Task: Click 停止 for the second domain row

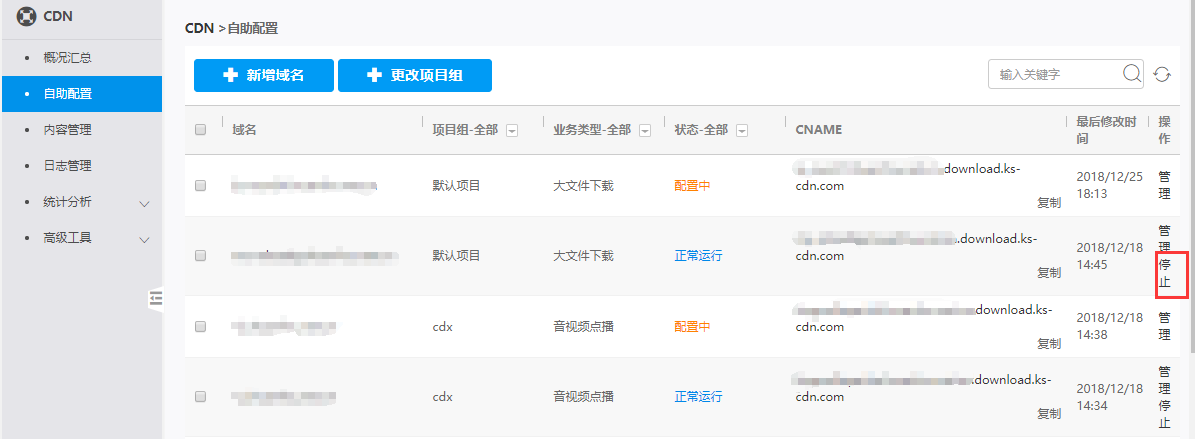Action: tap(1164, 273)
